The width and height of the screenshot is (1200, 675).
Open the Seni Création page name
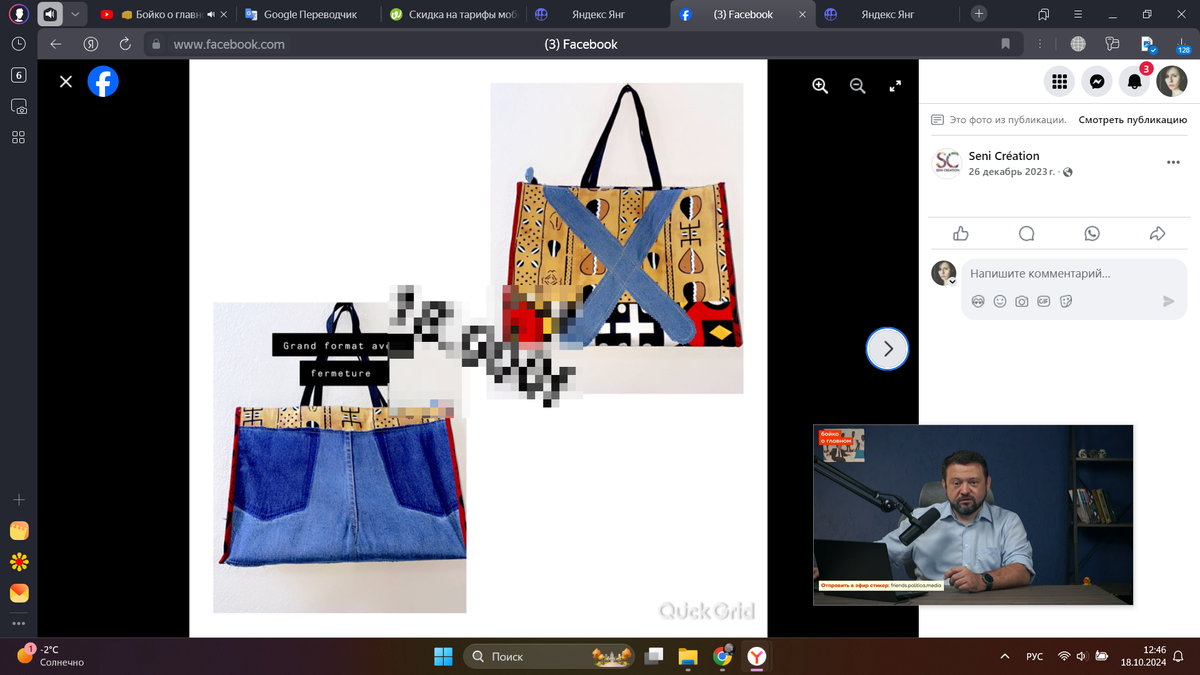pos(1004,156)
